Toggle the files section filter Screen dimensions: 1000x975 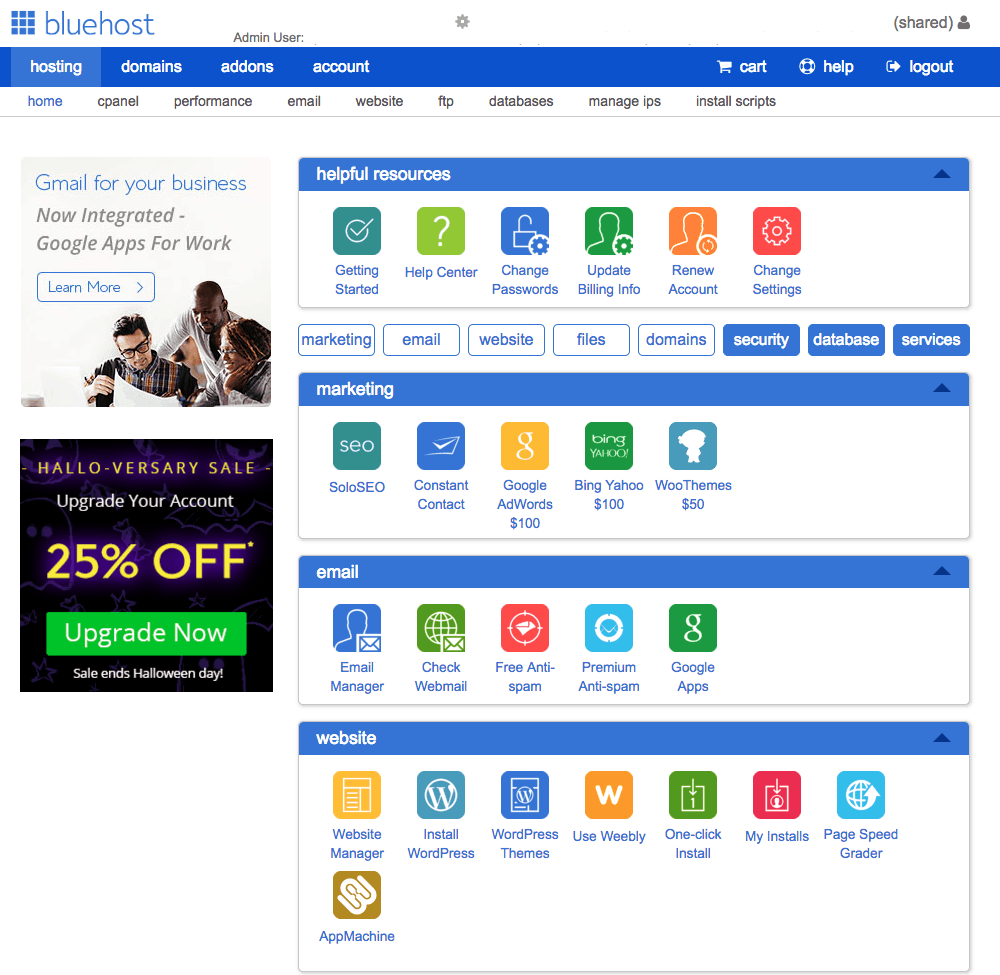pyautogui.click(x=591, y=340)
